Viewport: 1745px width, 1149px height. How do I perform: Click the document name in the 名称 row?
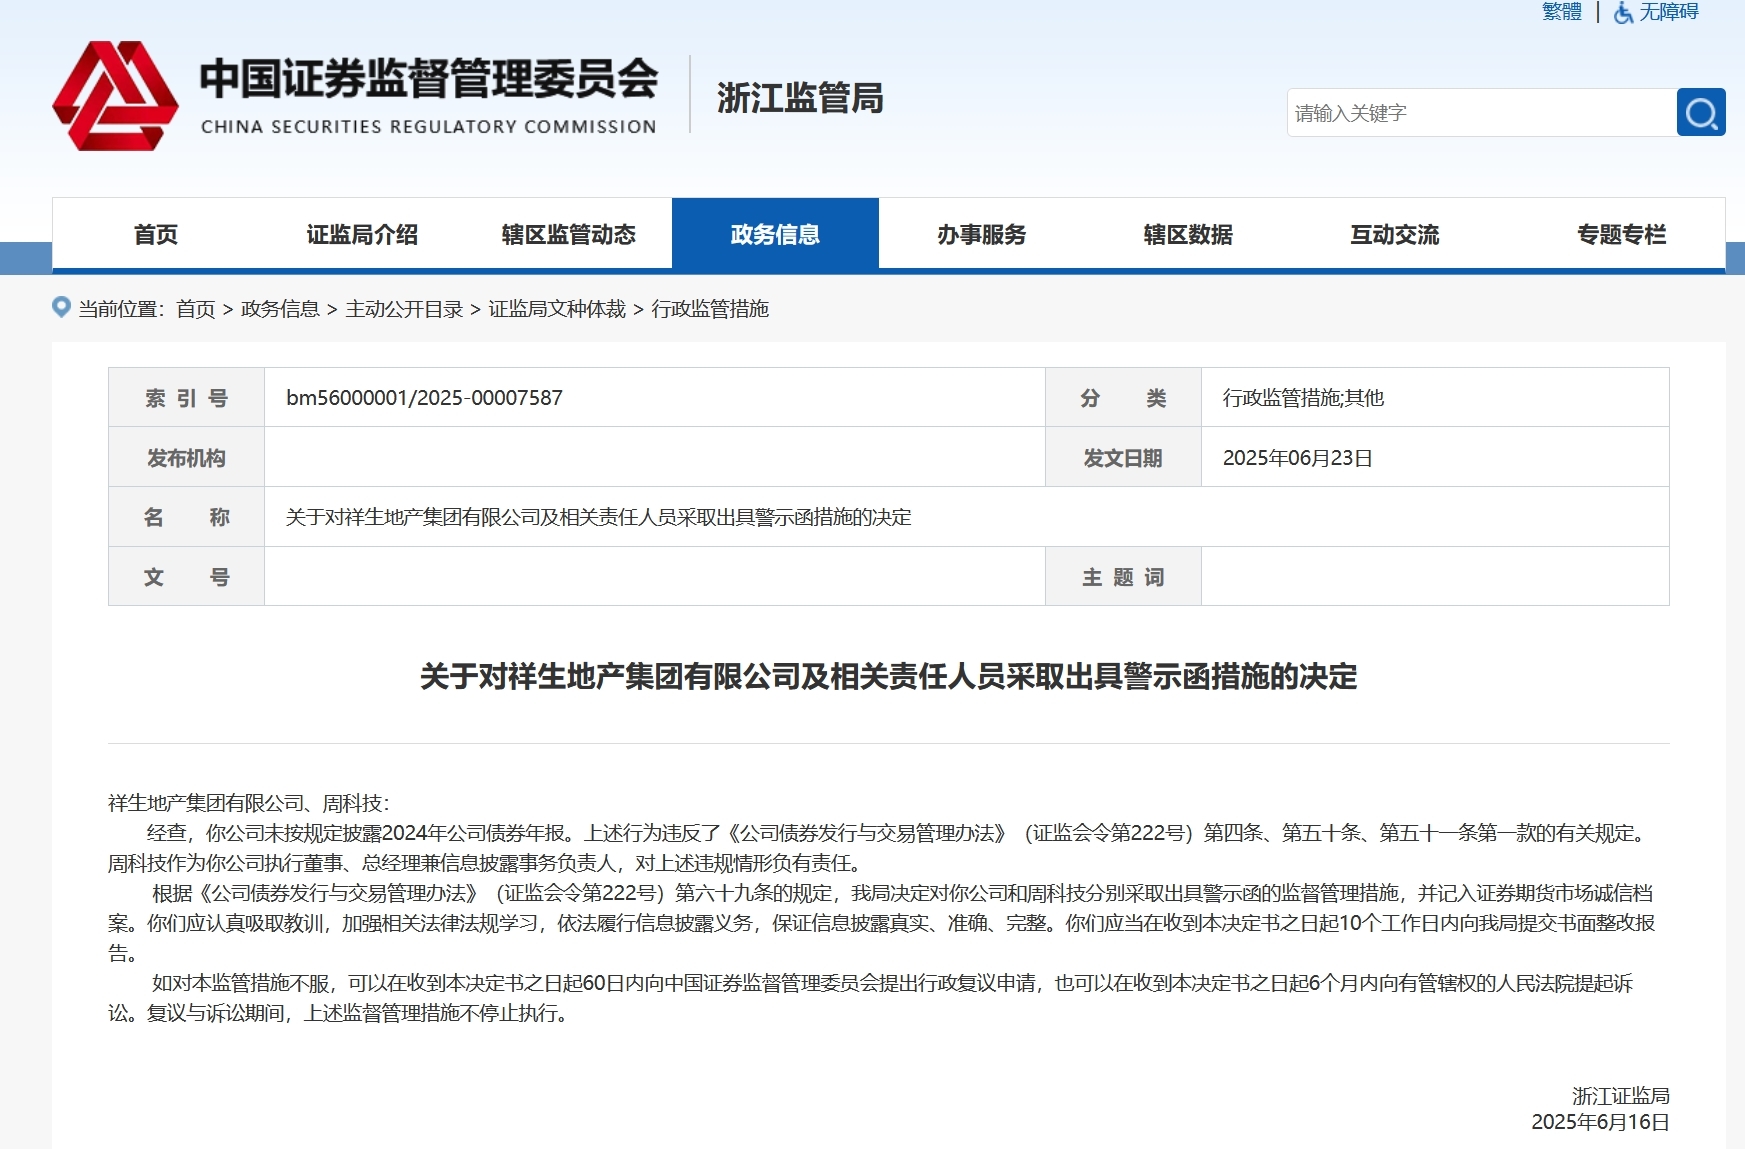598,517
